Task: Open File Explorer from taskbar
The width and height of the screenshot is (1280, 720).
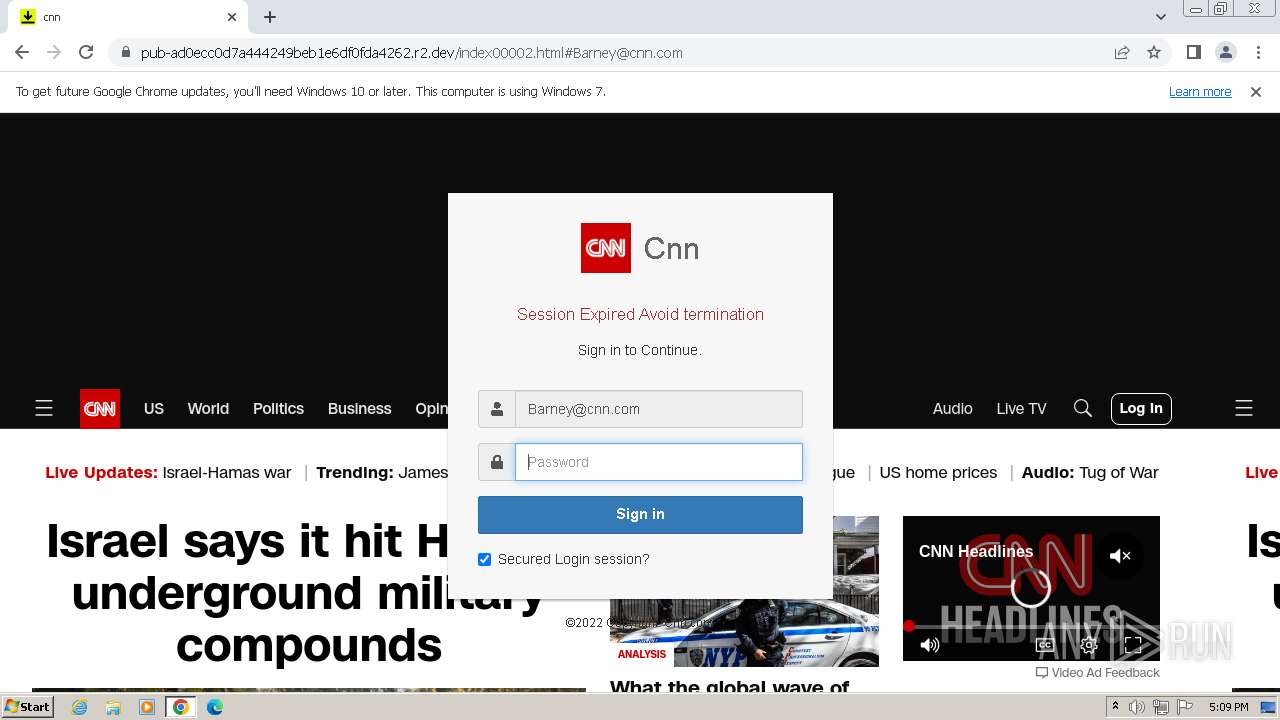Action: (x=113, y=707)
